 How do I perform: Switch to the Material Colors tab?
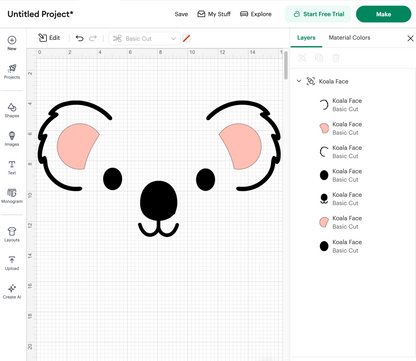point(349,38)
